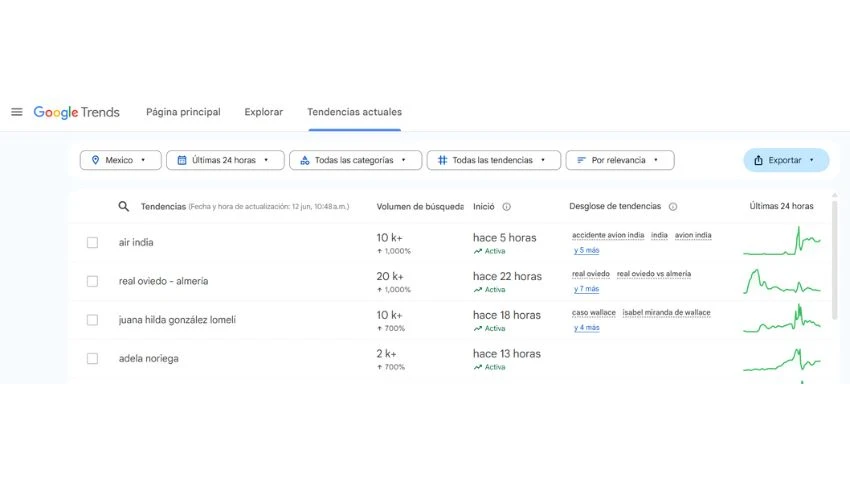850x480 pixels.
Task: Select the real oviedo - almería checkbox
Action: click(93, 281)
